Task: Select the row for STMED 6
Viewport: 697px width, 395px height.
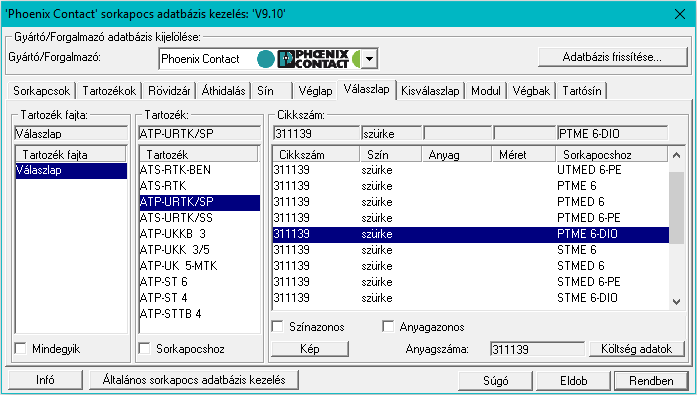Action: [x=471, y=266]
